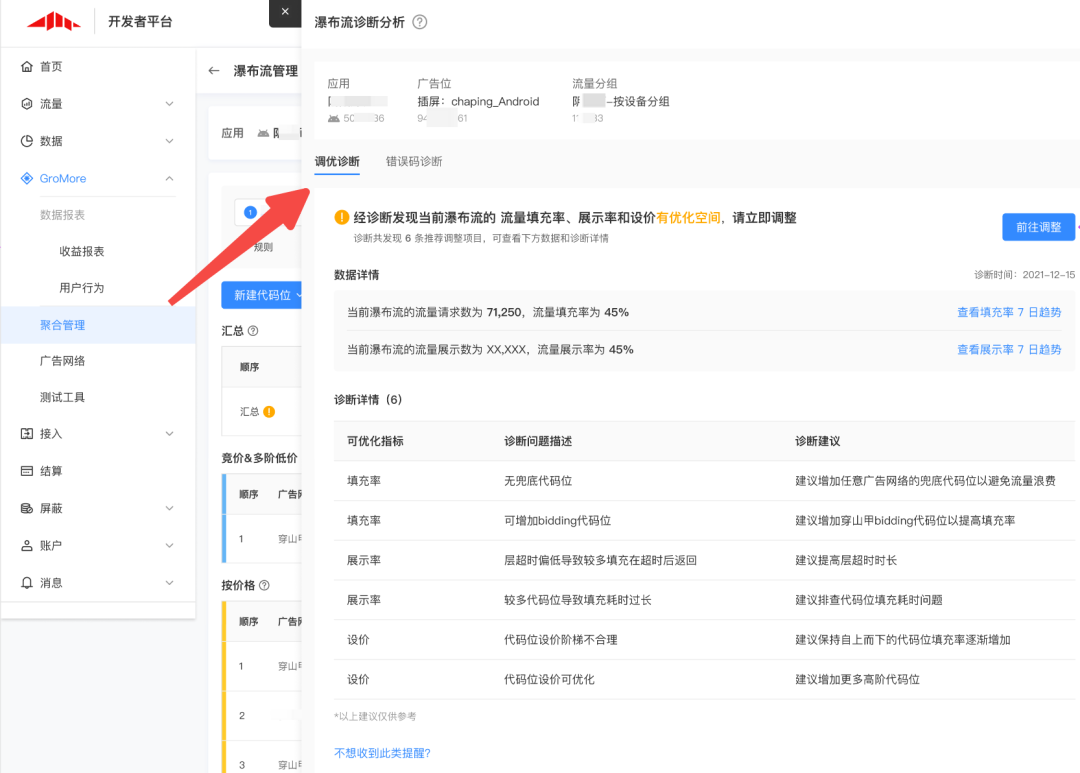Open 查看展示率 7 日趋势 link
1080x773 pixels.
click(x=1009, y=350)
